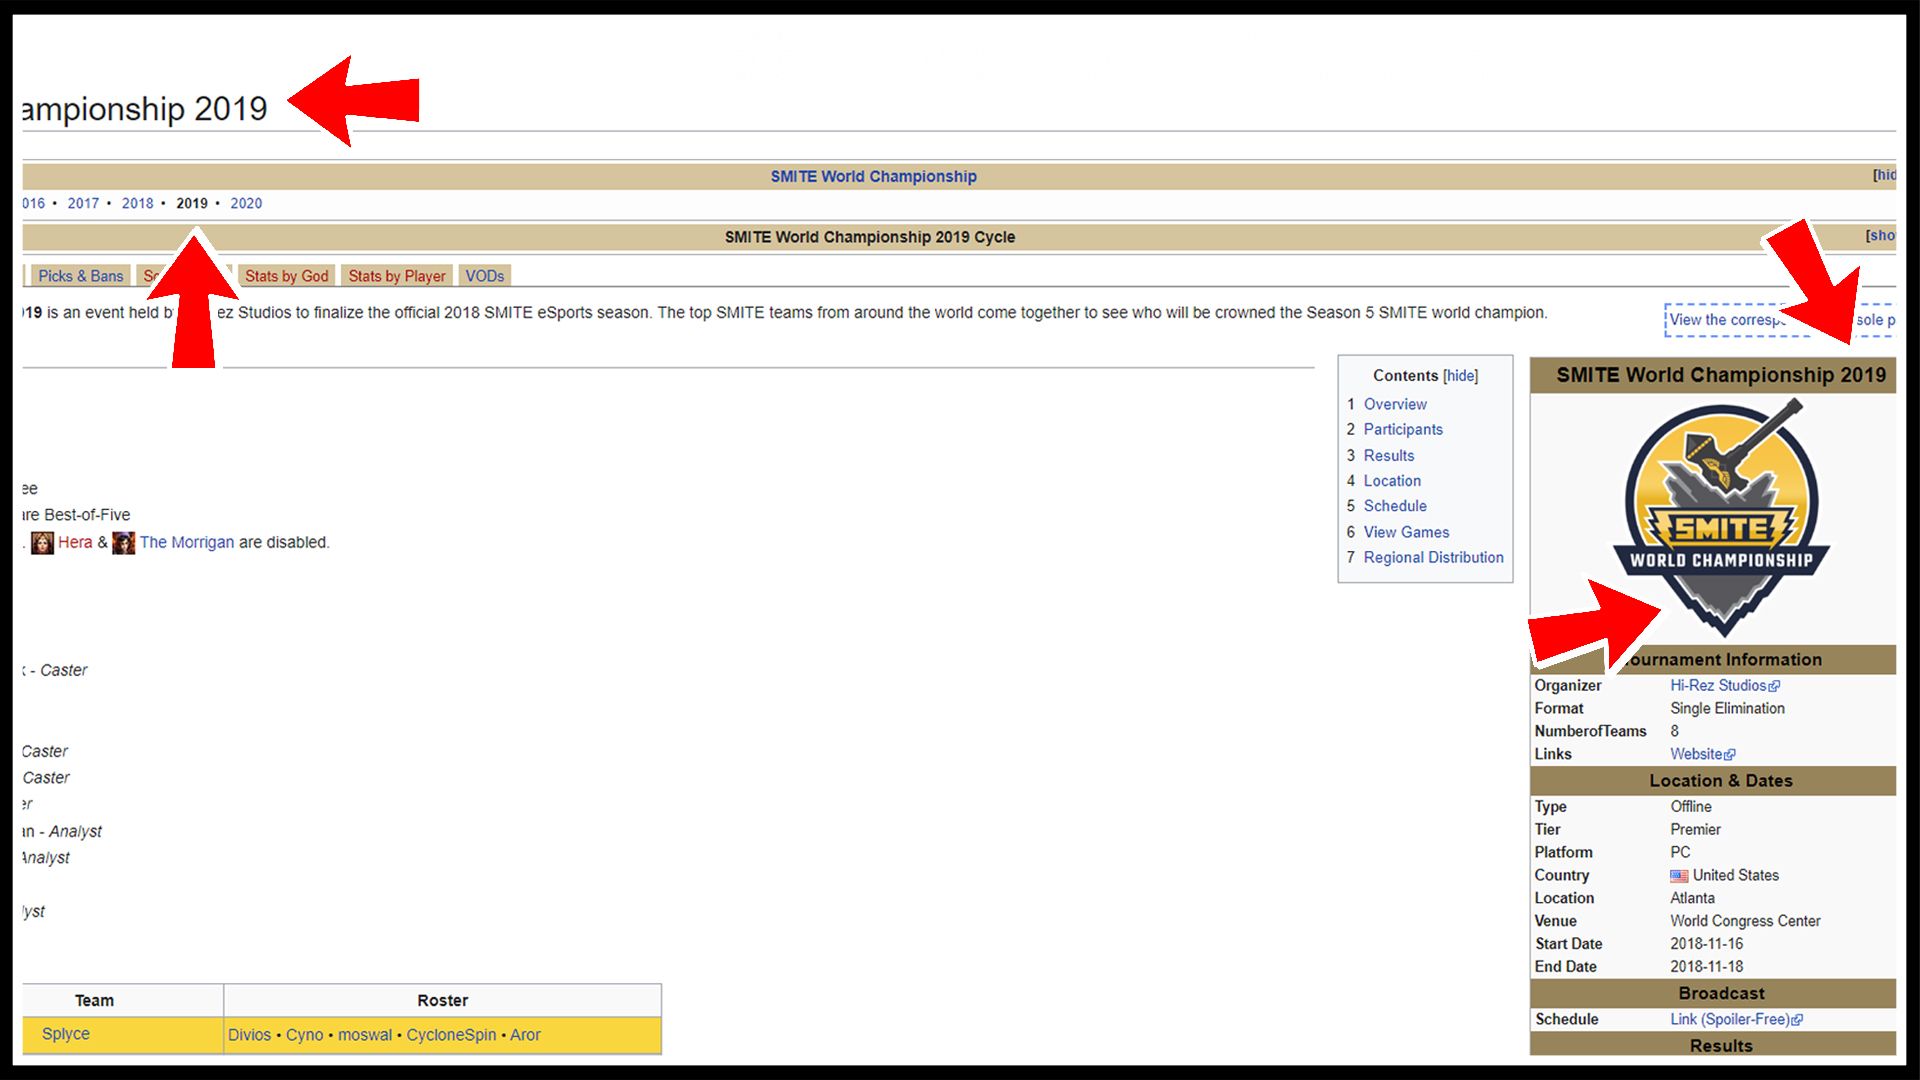
Task: Open the Stats by Player tab
Action: (396, 276)
